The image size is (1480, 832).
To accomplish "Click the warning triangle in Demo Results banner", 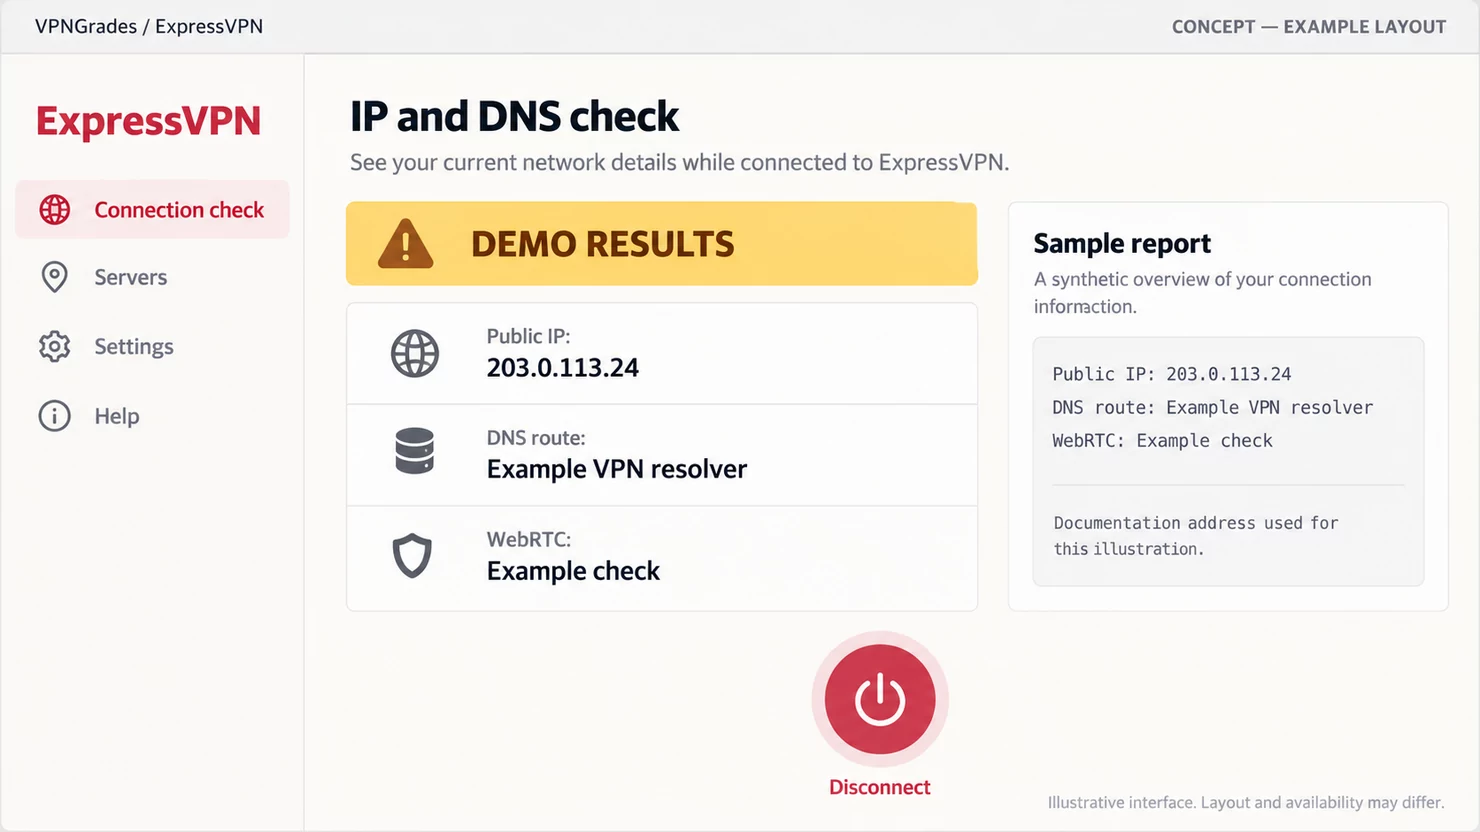I will (x=405, y=244).
